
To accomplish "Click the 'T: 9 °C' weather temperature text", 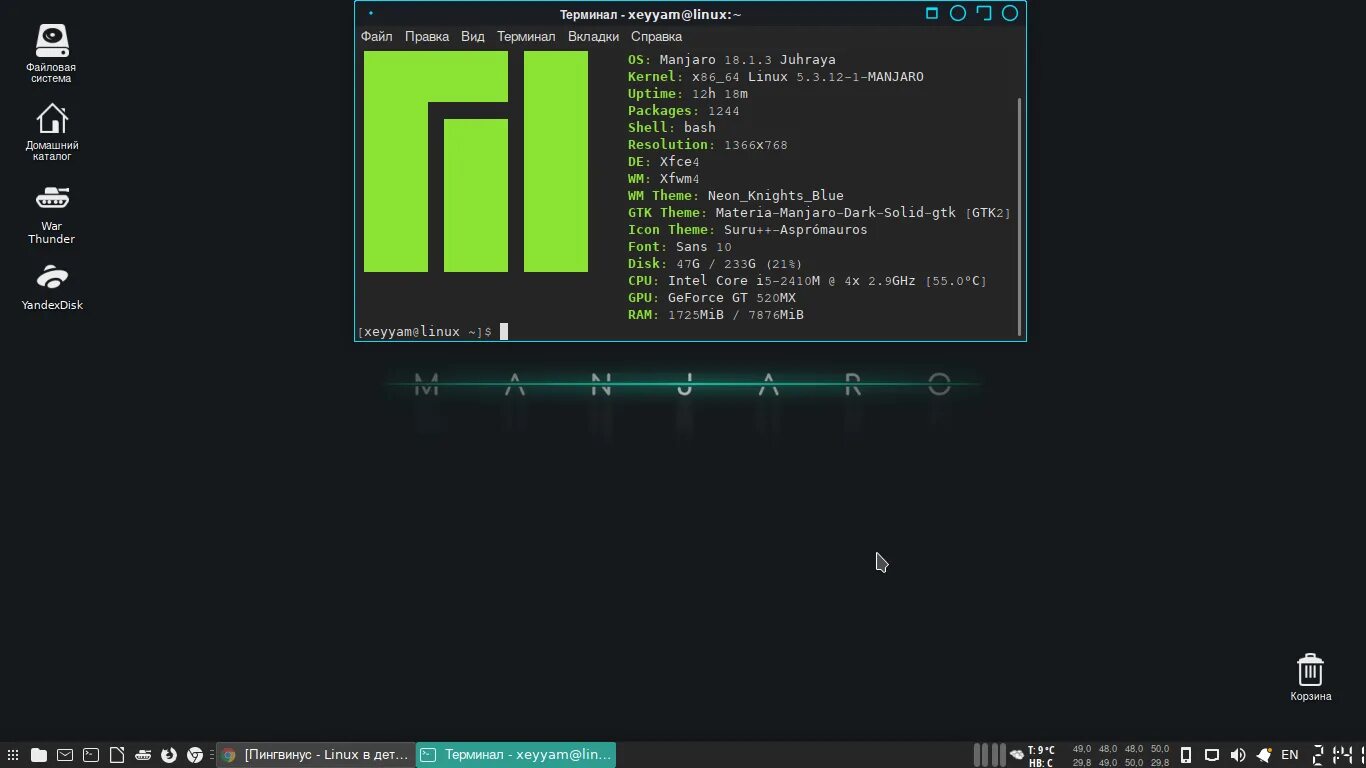I will [1041, 750].
